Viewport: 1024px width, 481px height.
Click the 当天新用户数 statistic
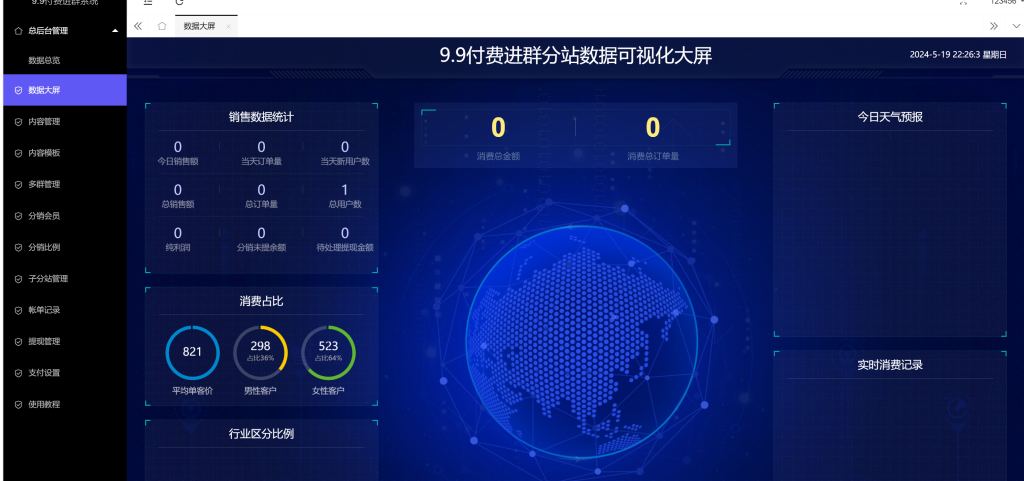point(345,154)
